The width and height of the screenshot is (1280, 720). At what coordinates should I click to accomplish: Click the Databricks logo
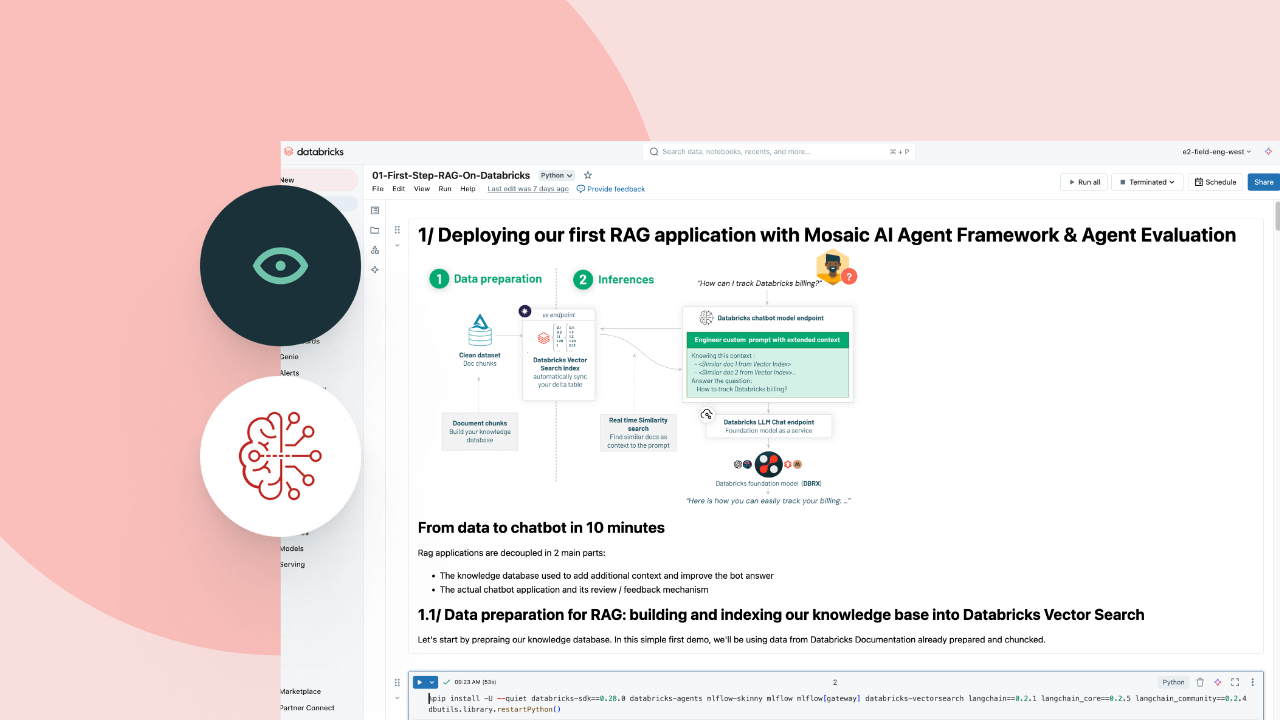[314, 152]
